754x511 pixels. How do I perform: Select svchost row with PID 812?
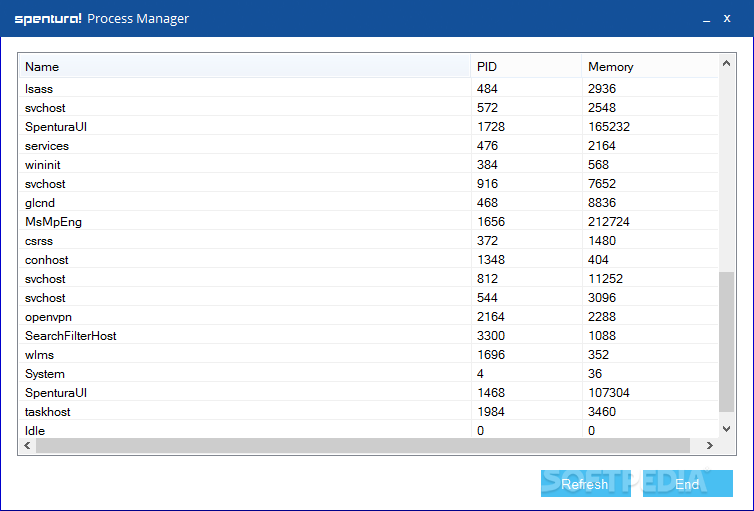369,278
